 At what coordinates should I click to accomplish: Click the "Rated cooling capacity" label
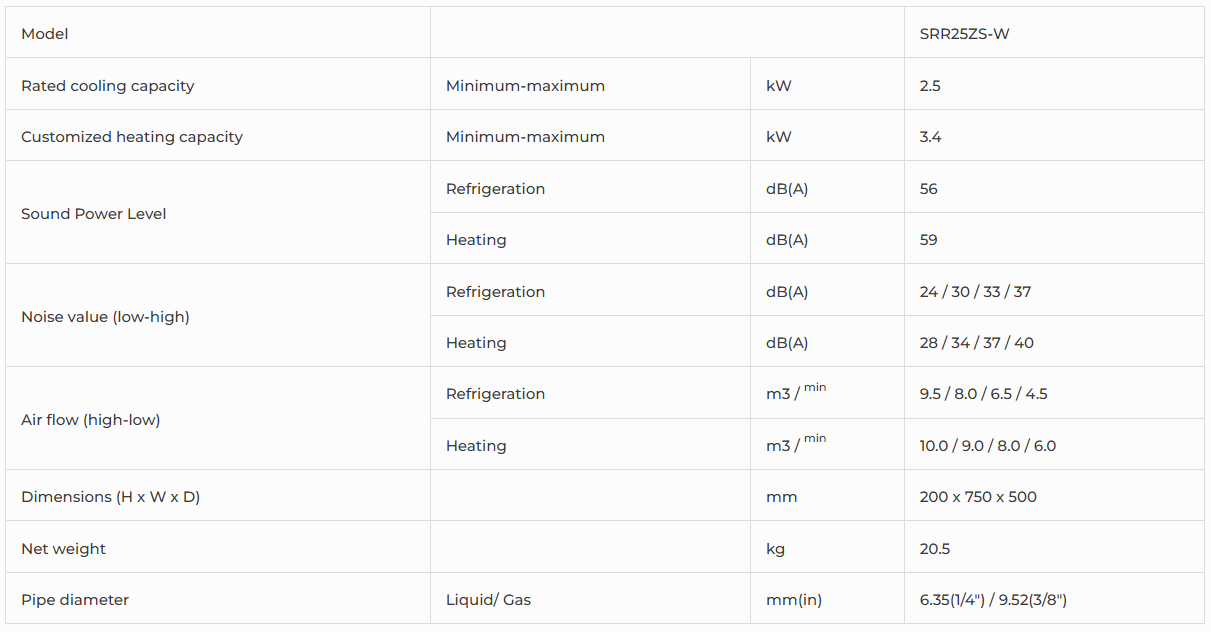[107, 86]
